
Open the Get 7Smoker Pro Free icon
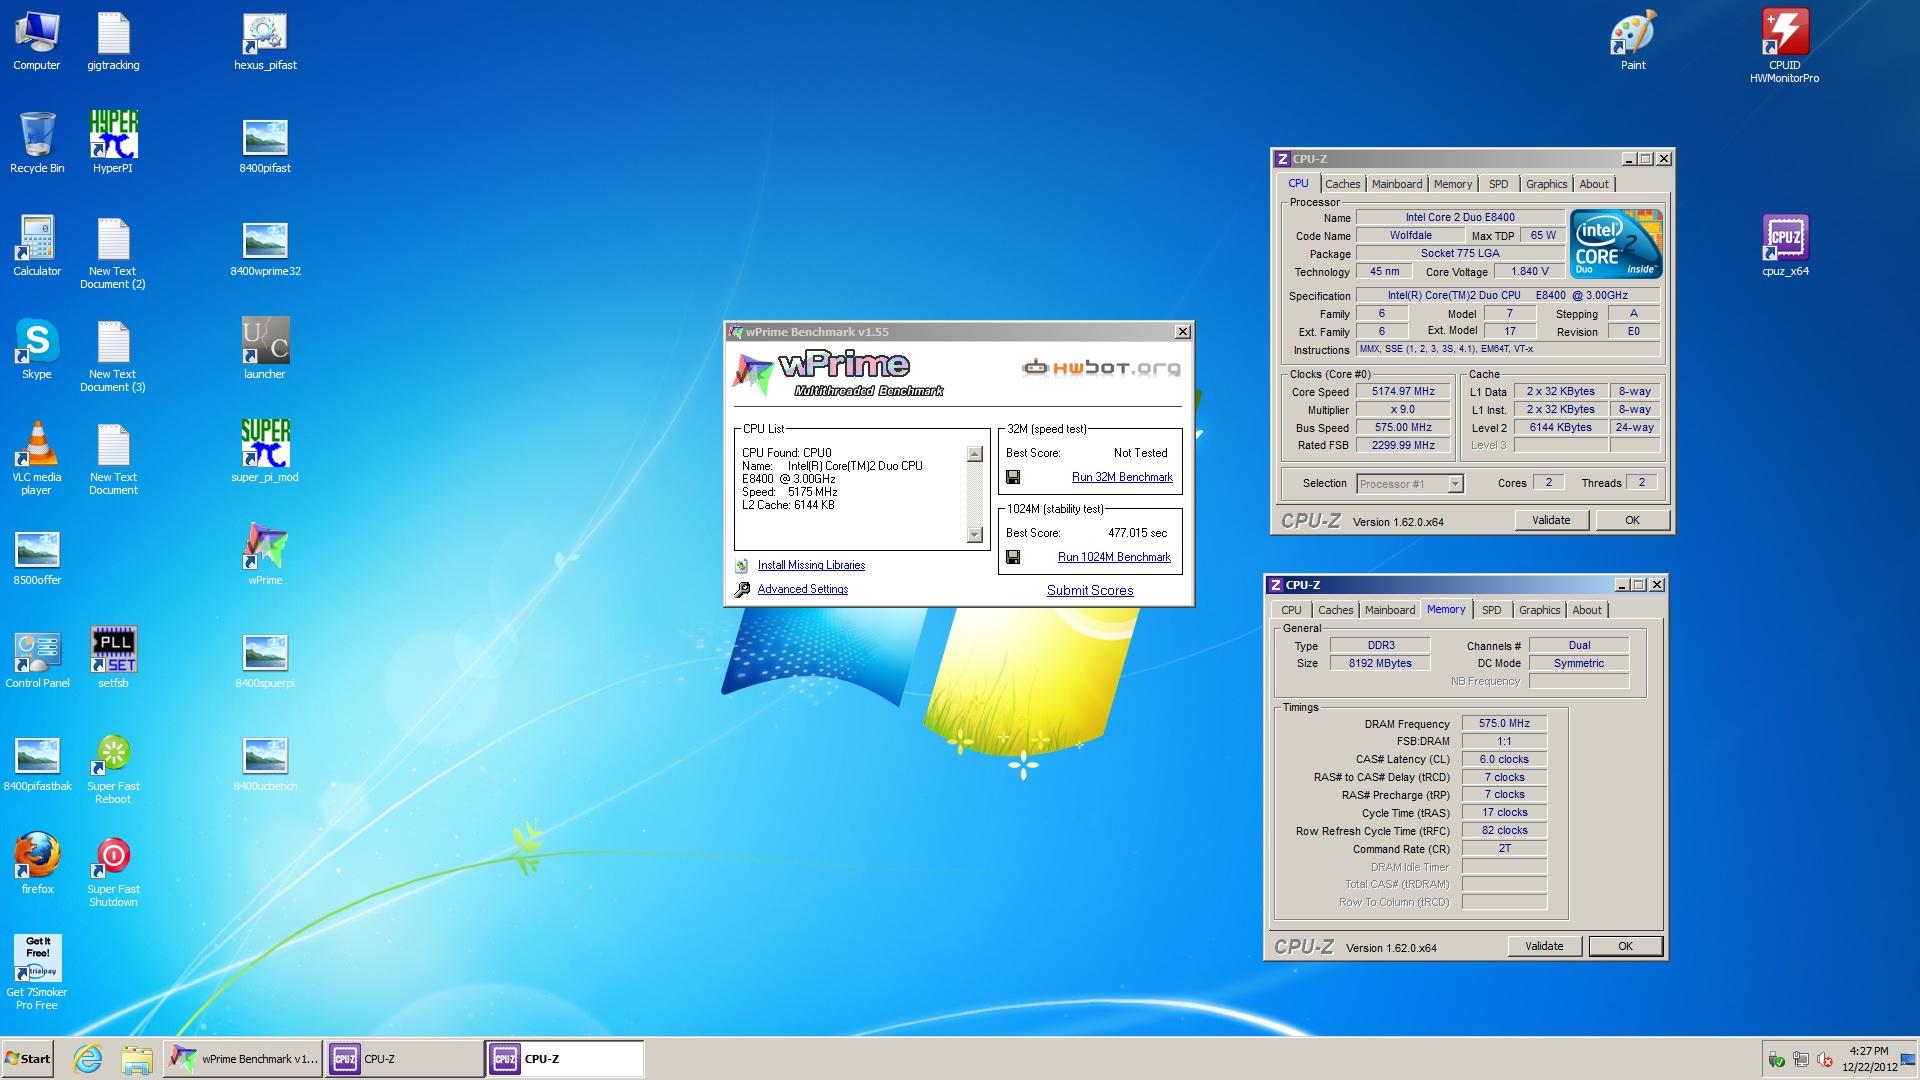click(37, 972)
